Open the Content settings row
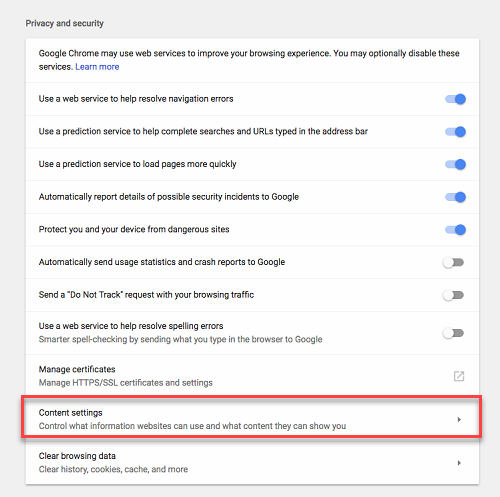Viewport: 500px width, 497px height. pos(252,417)
